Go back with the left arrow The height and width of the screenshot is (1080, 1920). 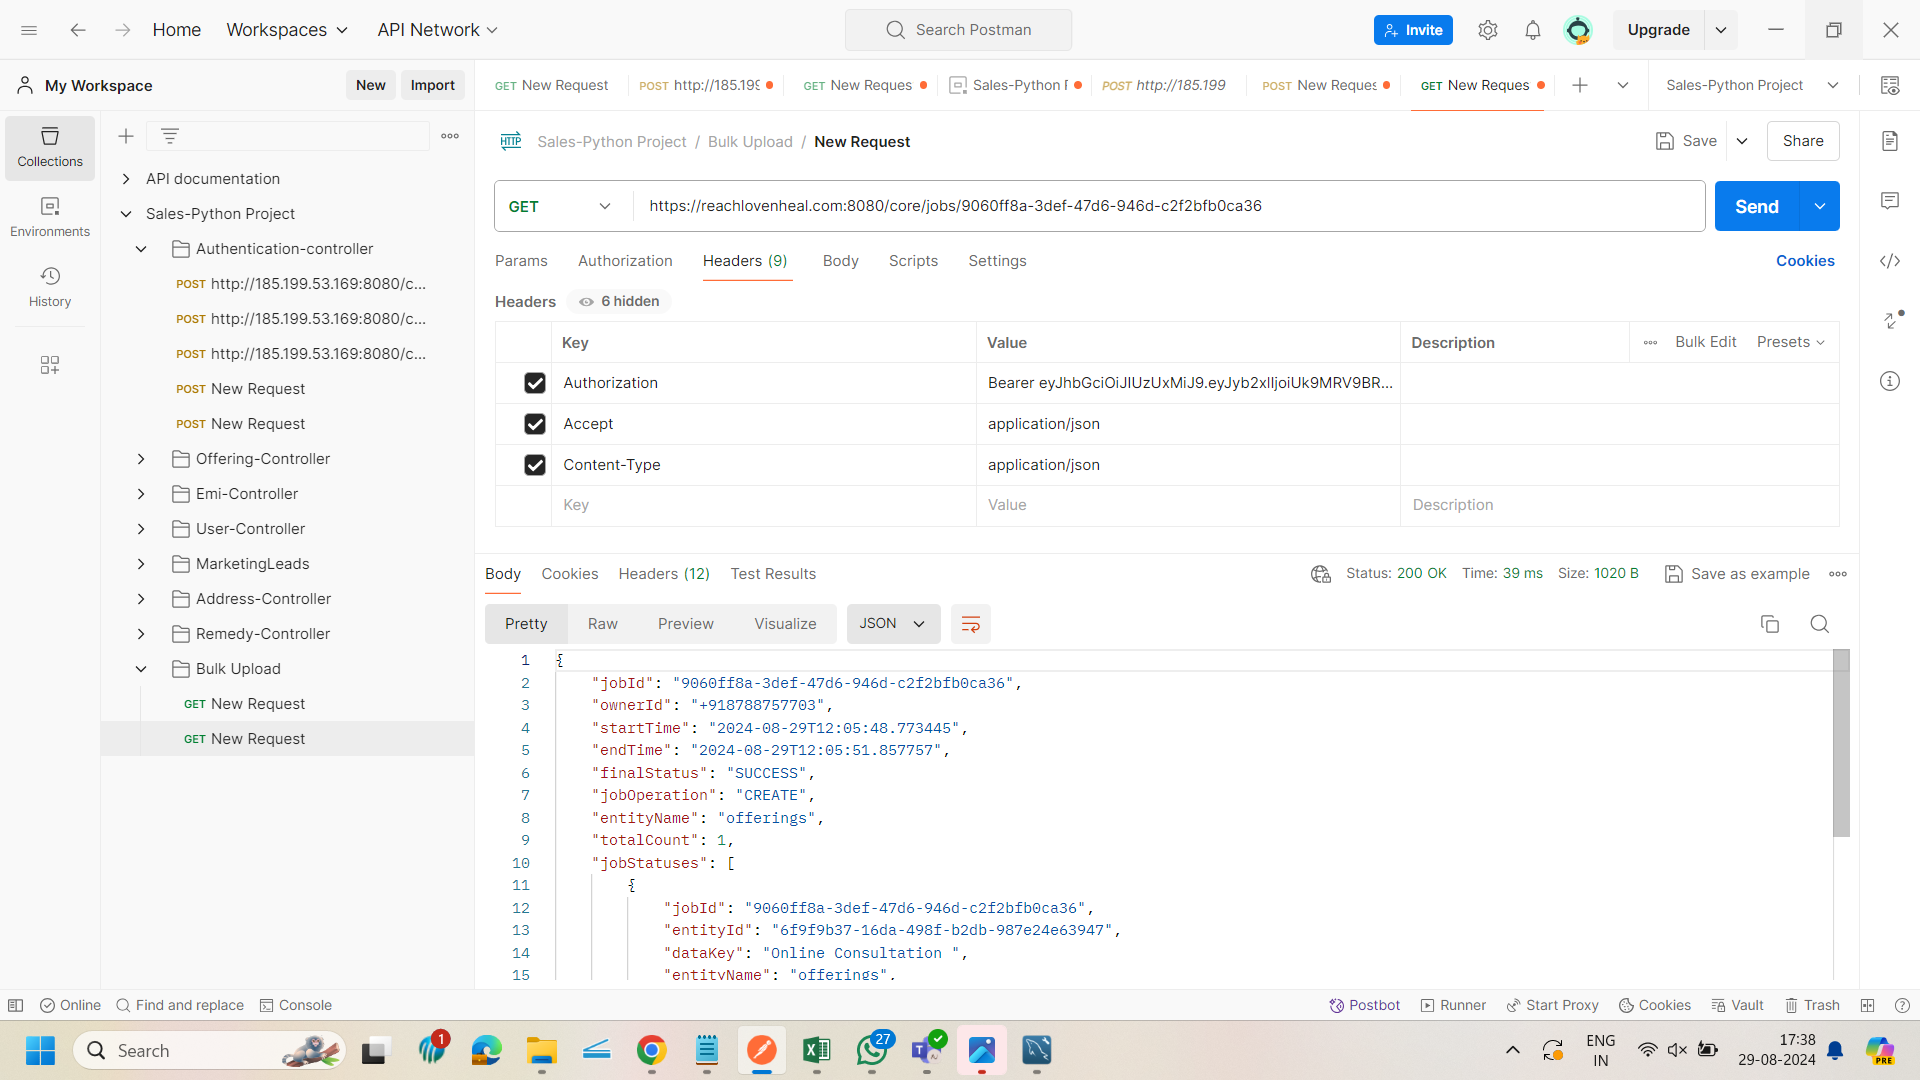coord(78,30)
